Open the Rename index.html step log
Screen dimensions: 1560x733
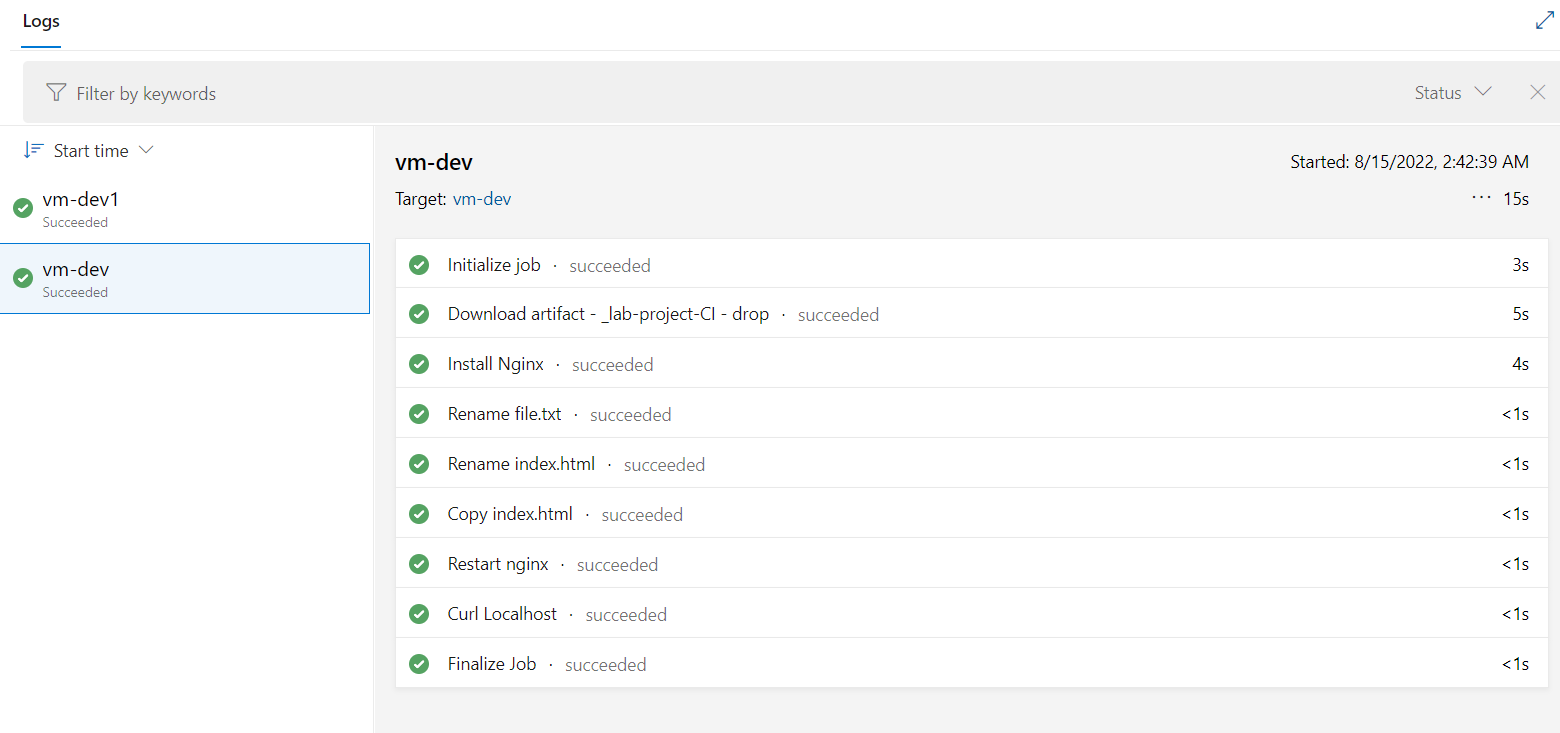[972, 464]
